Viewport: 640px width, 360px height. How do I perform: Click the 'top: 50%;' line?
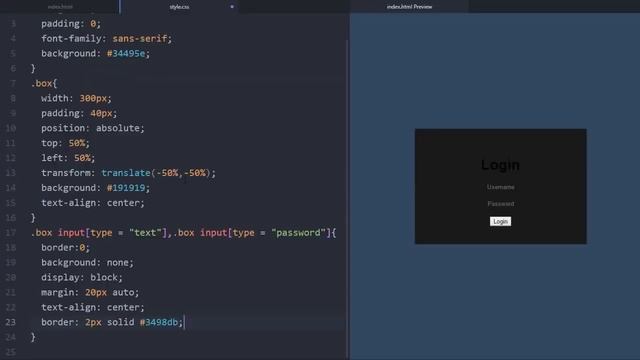pyautogui.click(x=65, y=143)
